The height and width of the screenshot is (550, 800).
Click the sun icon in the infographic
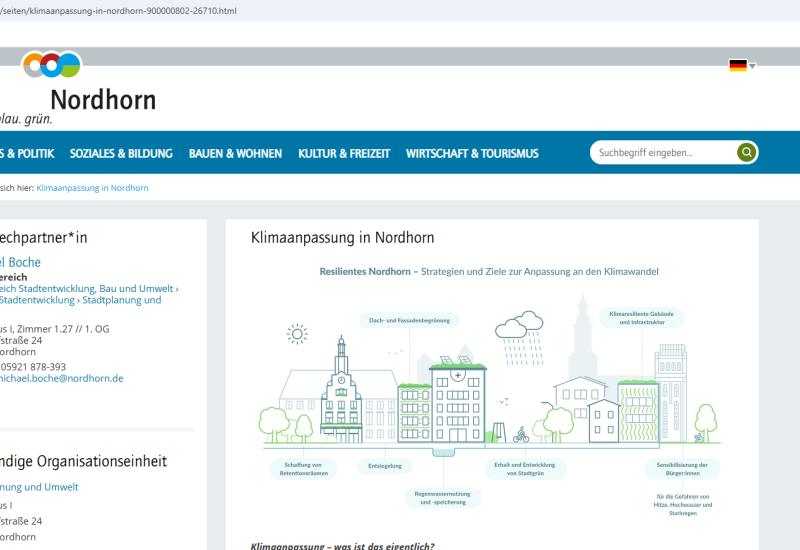tap(296, 333)
